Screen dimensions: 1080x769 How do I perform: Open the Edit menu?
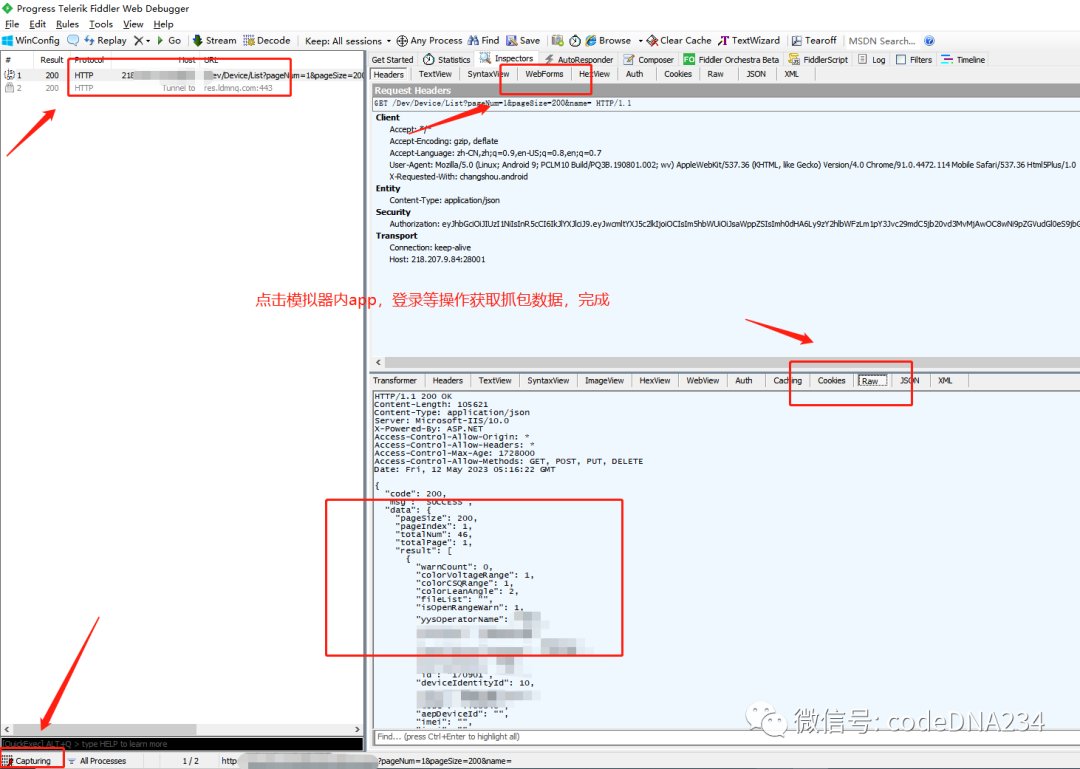tap(37, 24)
